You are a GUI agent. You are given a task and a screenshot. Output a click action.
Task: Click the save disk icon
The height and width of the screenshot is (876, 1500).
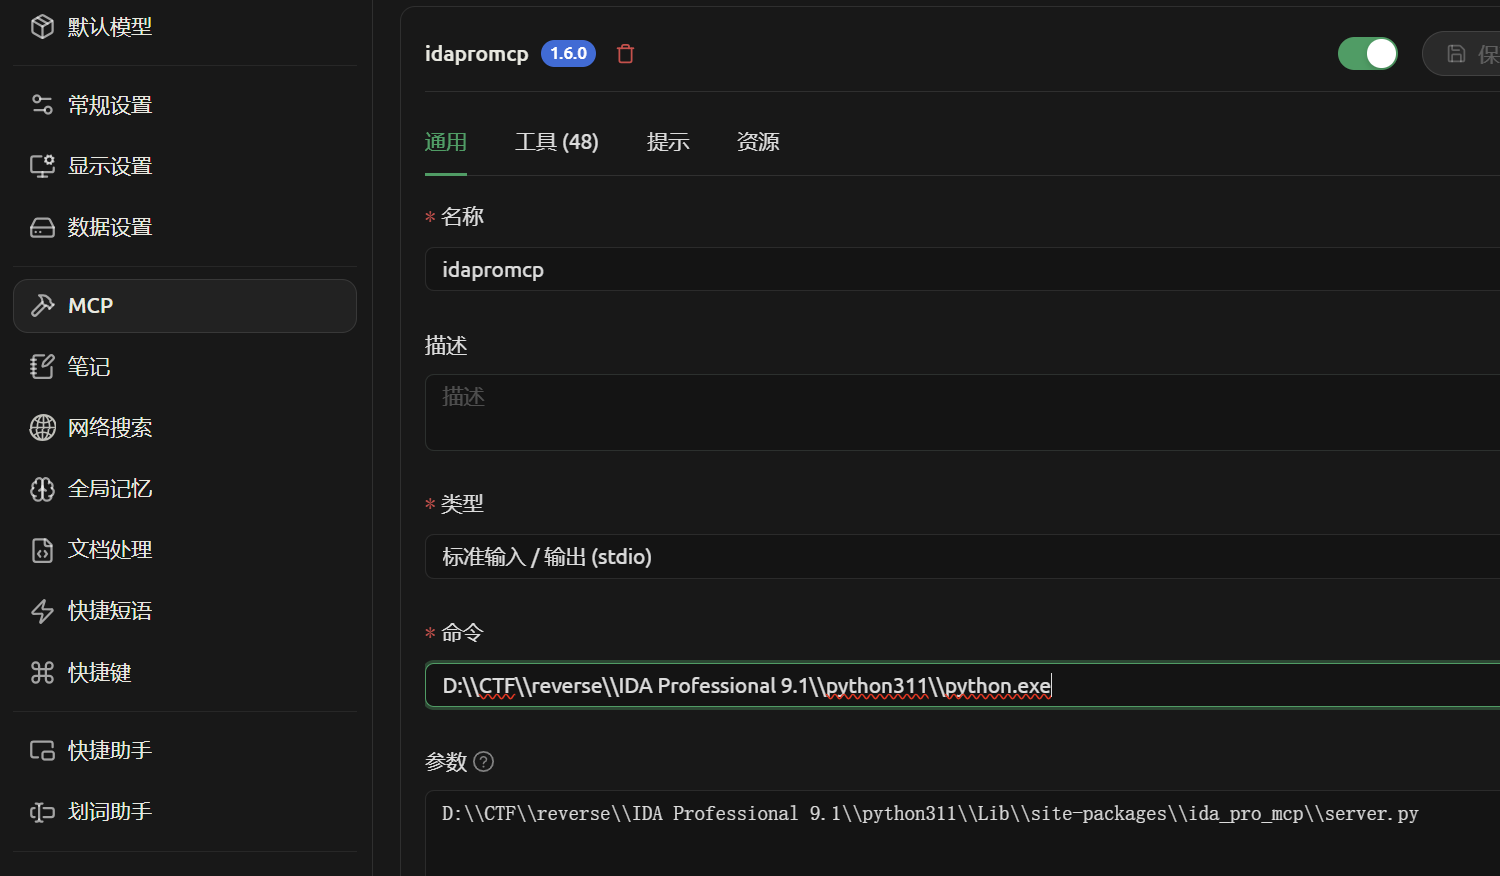(1457, 54)
